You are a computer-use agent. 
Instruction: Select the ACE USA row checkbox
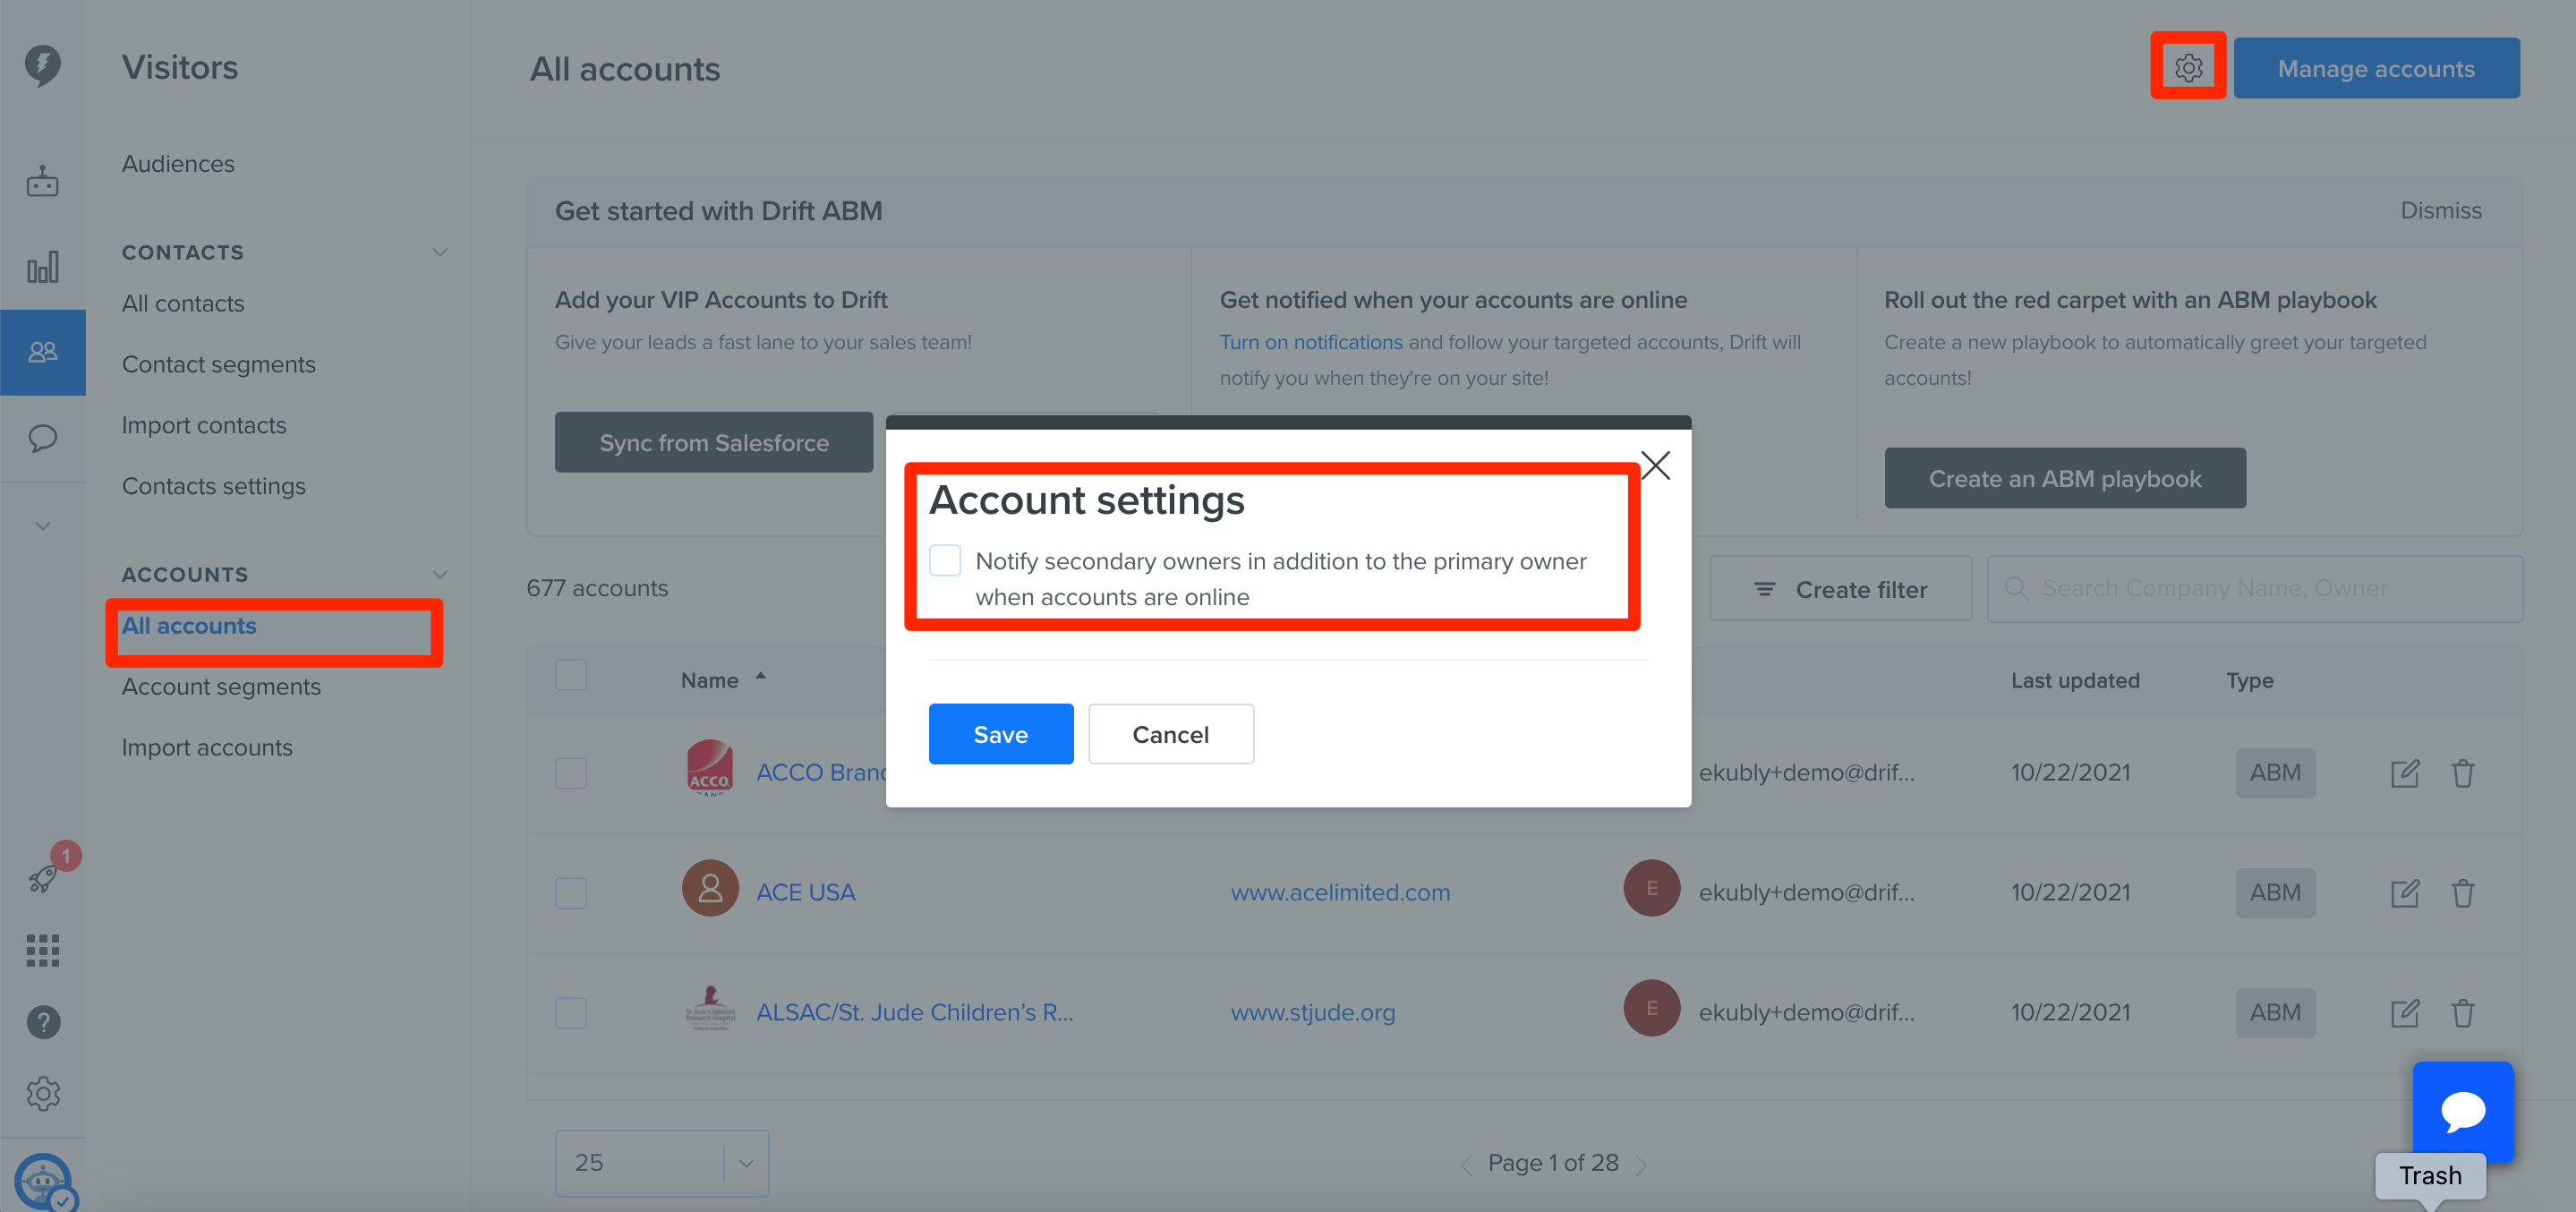click(x=571, y=893)
